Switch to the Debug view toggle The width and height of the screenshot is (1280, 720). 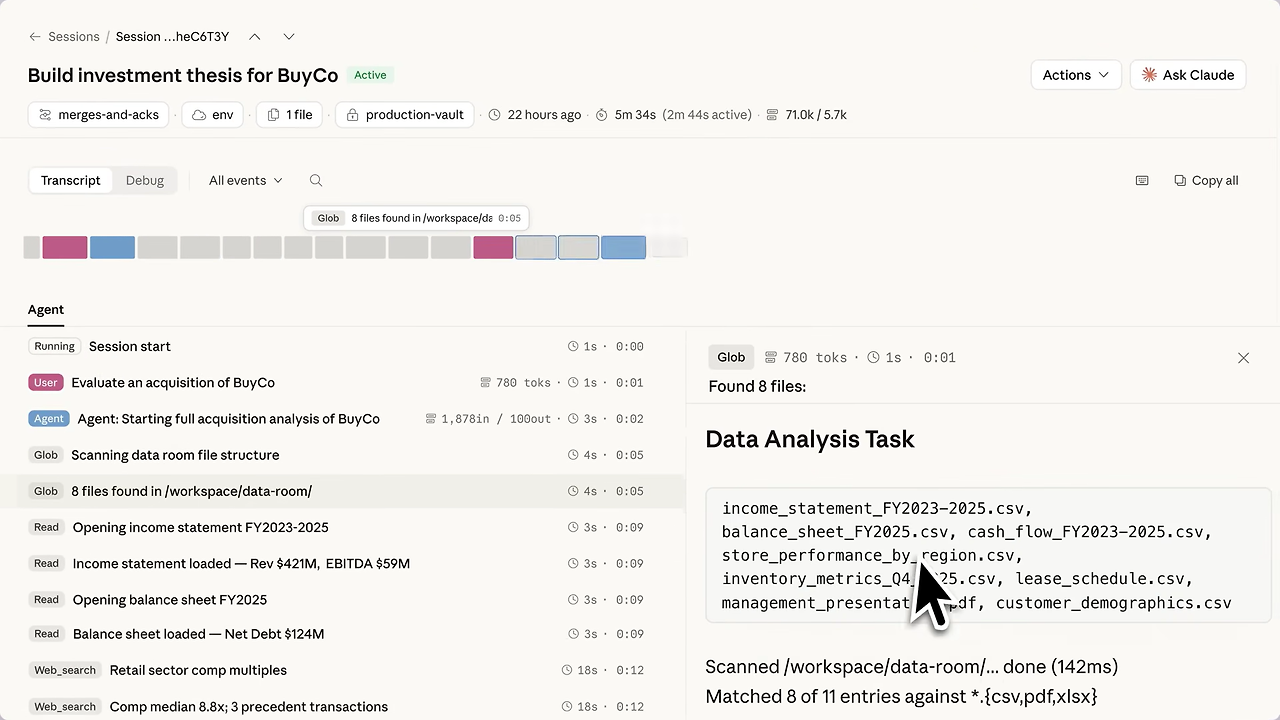point(145,181)
